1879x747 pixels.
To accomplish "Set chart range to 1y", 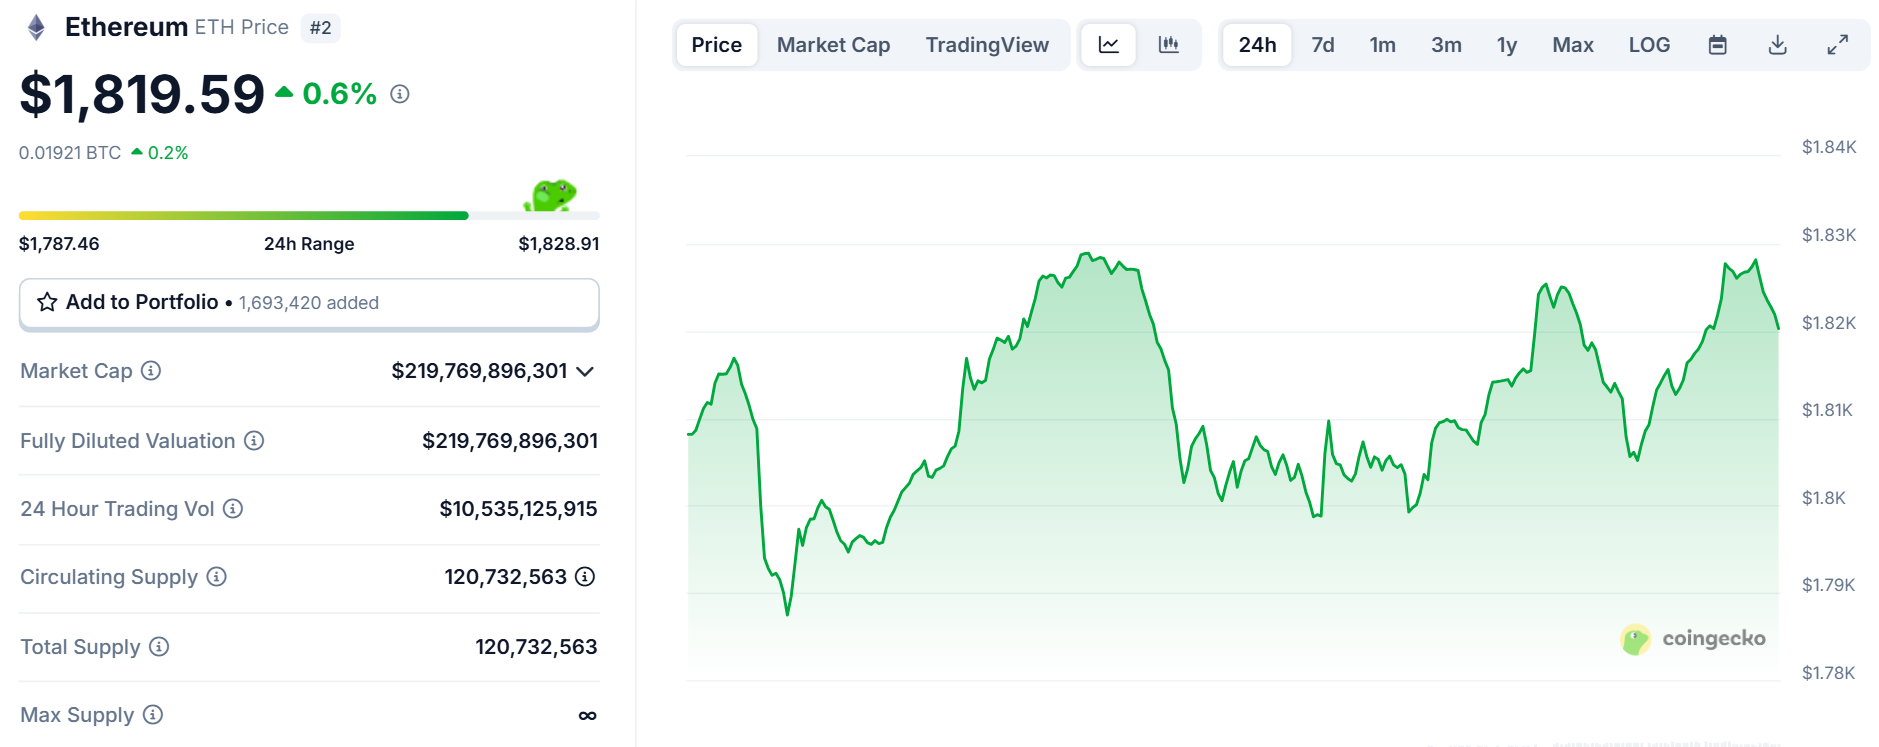I will pyautogui.click(x=1507, y=45).
